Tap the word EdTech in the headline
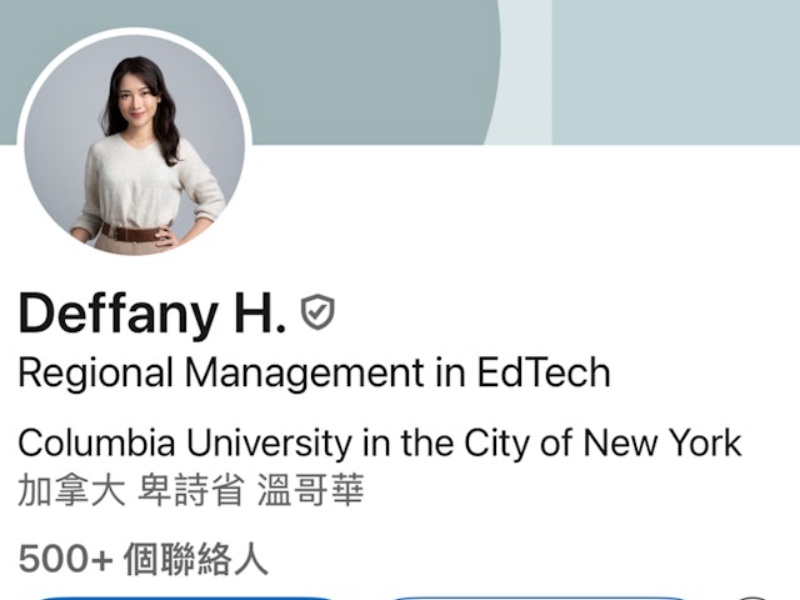This screenshot has height=600, width=800. (543, 372)
